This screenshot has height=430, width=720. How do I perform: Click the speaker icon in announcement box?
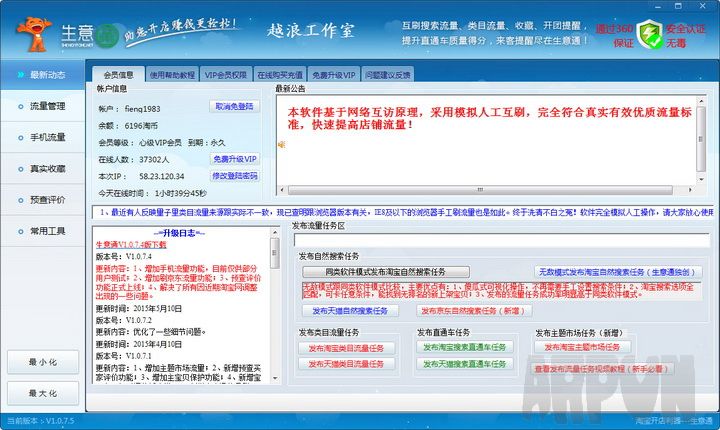281,145
